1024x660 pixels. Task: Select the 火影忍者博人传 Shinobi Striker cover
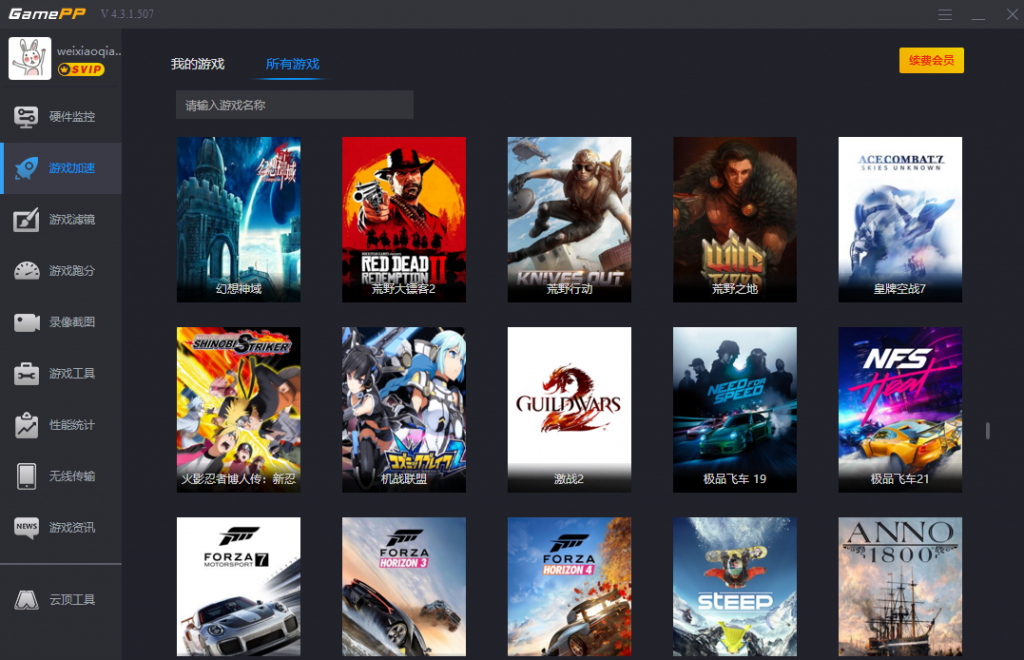click(238, 409)
